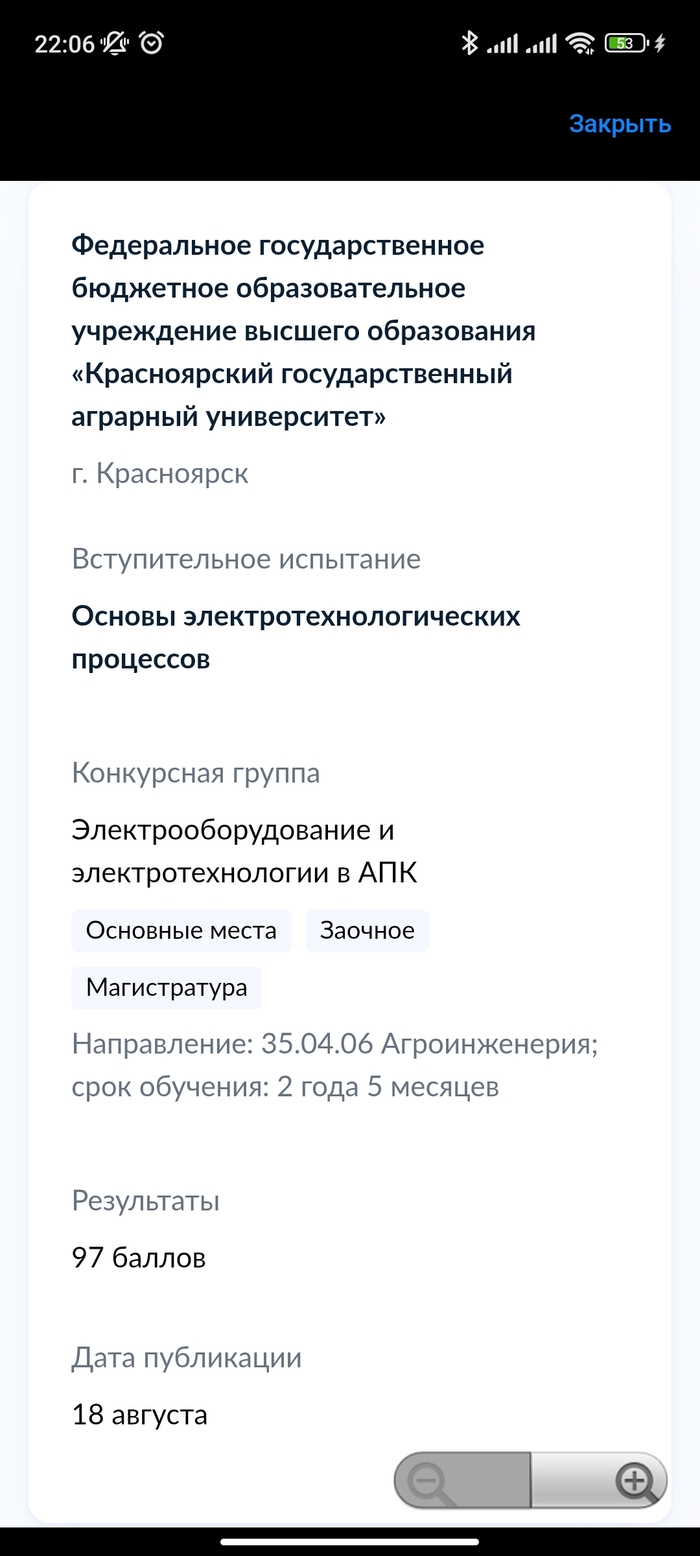Screen dimensions: 700x1556
Task: Tap the status bar clock 22:06
Action: click(64, 44)
